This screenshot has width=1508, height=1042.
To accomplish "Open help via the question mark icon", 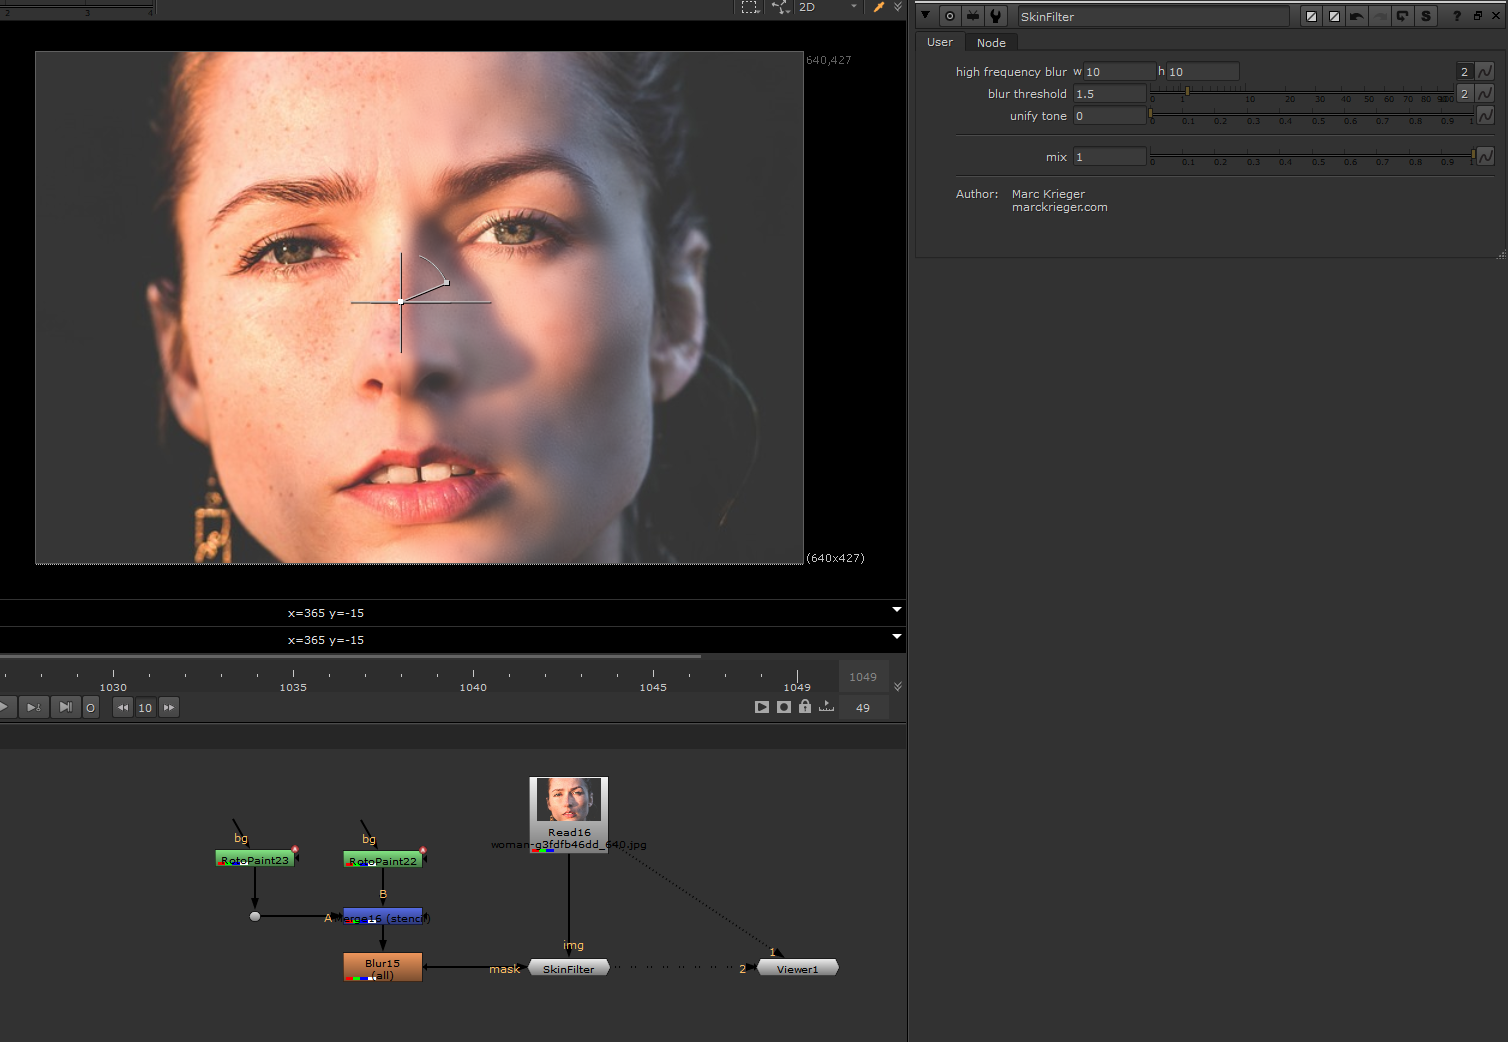I will coord(1457,16).
